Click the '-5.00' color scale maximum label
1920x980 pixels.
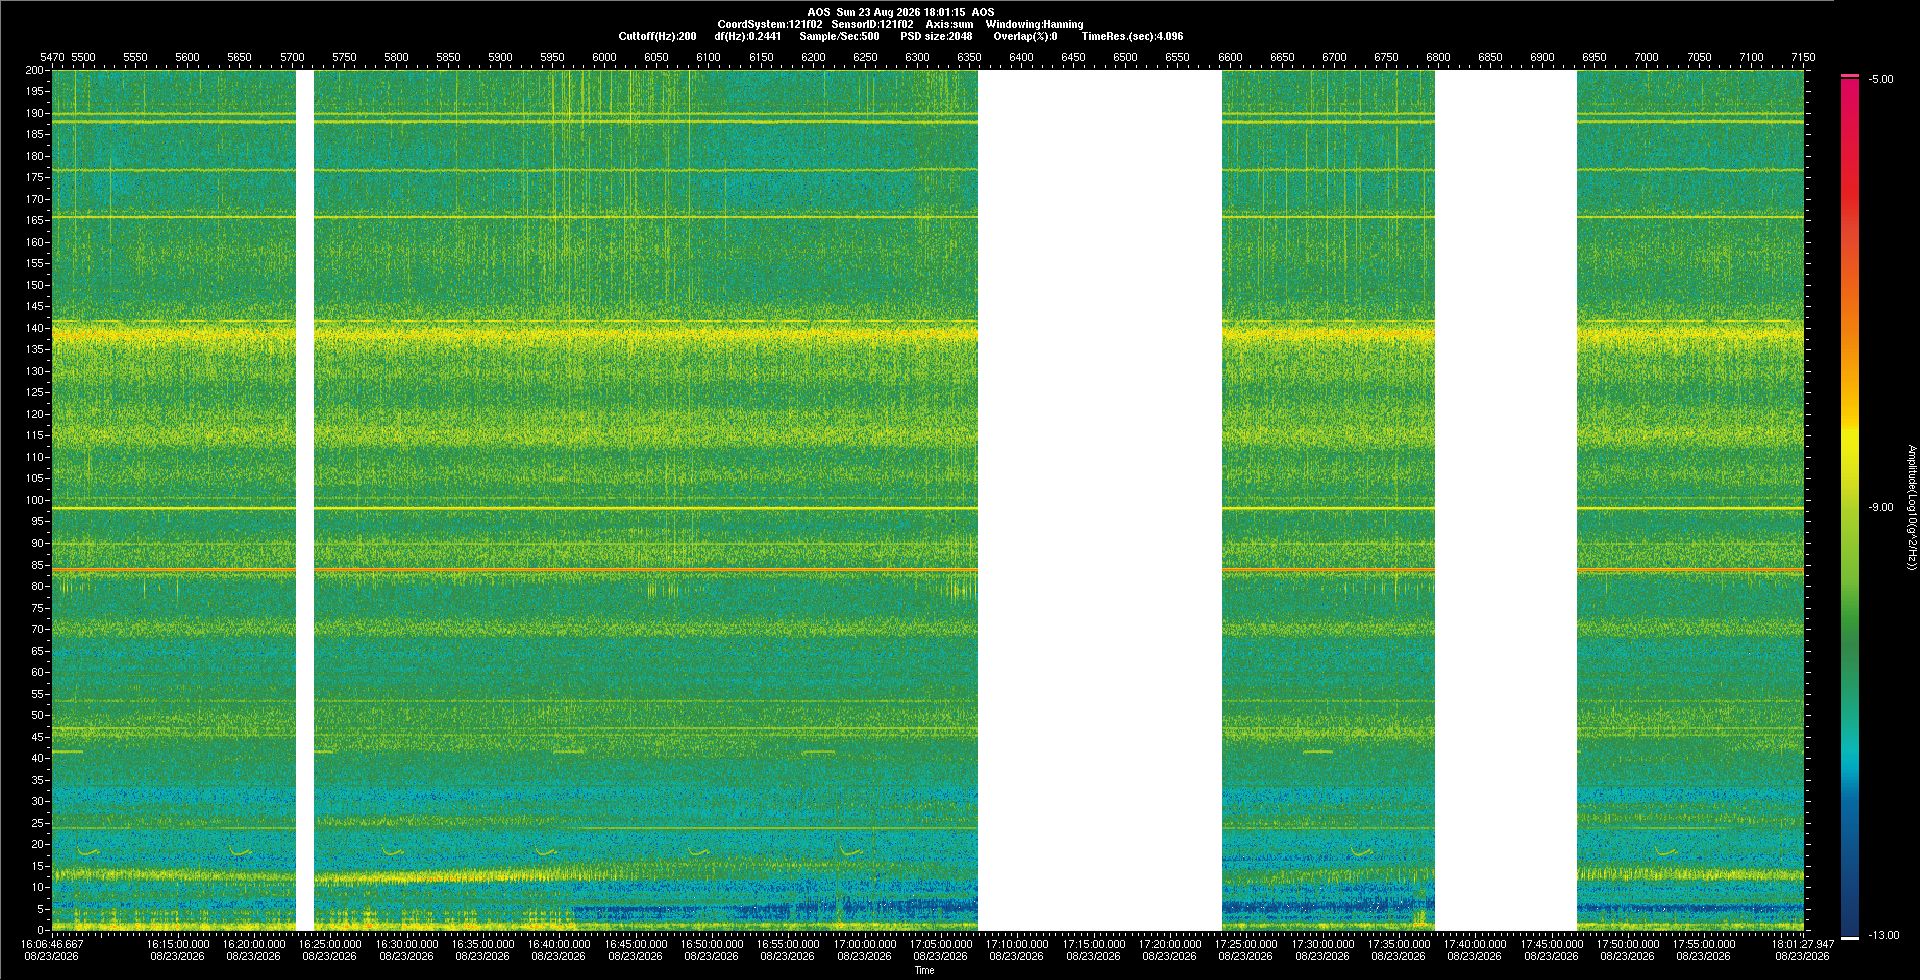click(x=1880, y=79)
